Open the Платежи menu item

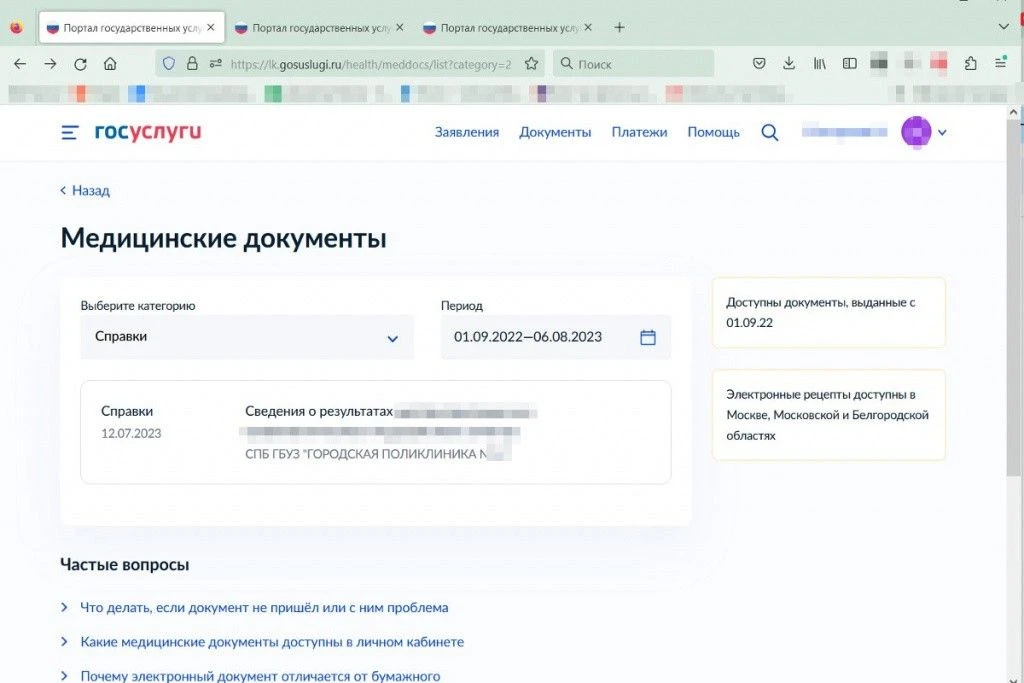point(639,133)
